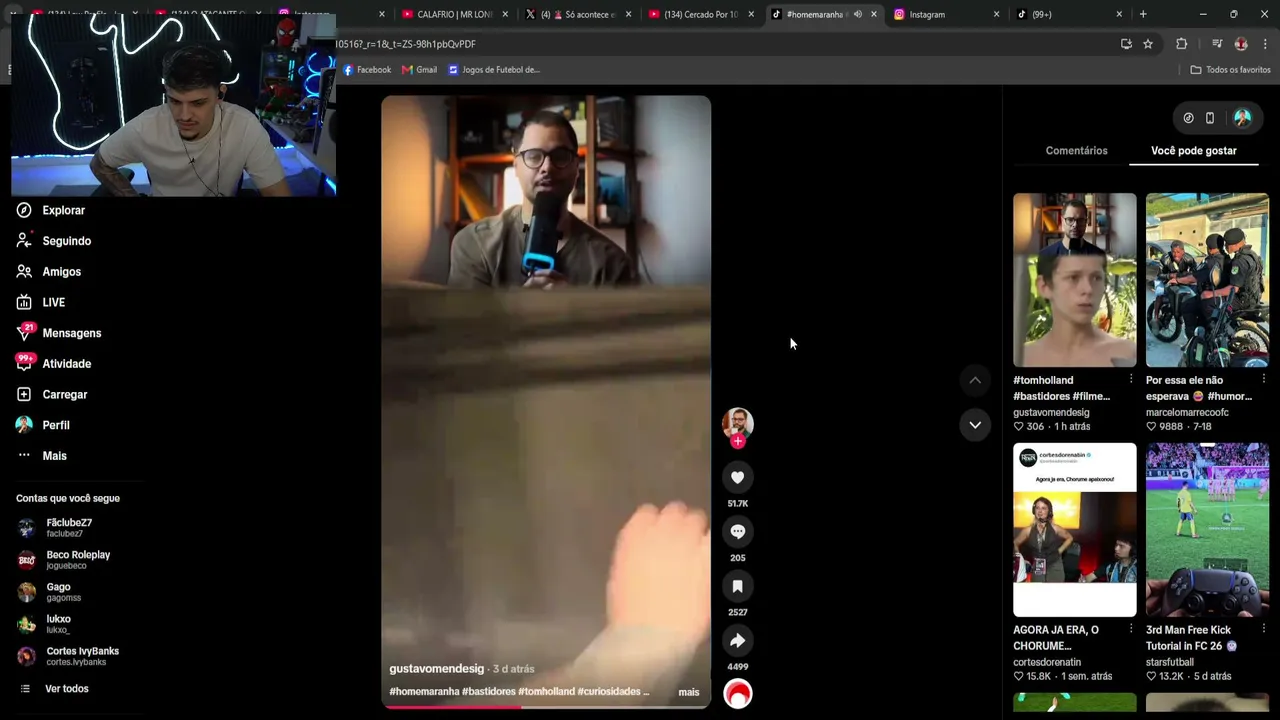Screen dimensions: 1280x720
Task: Open the Jogos de Futebol bookmark
Action: (494, 70)
